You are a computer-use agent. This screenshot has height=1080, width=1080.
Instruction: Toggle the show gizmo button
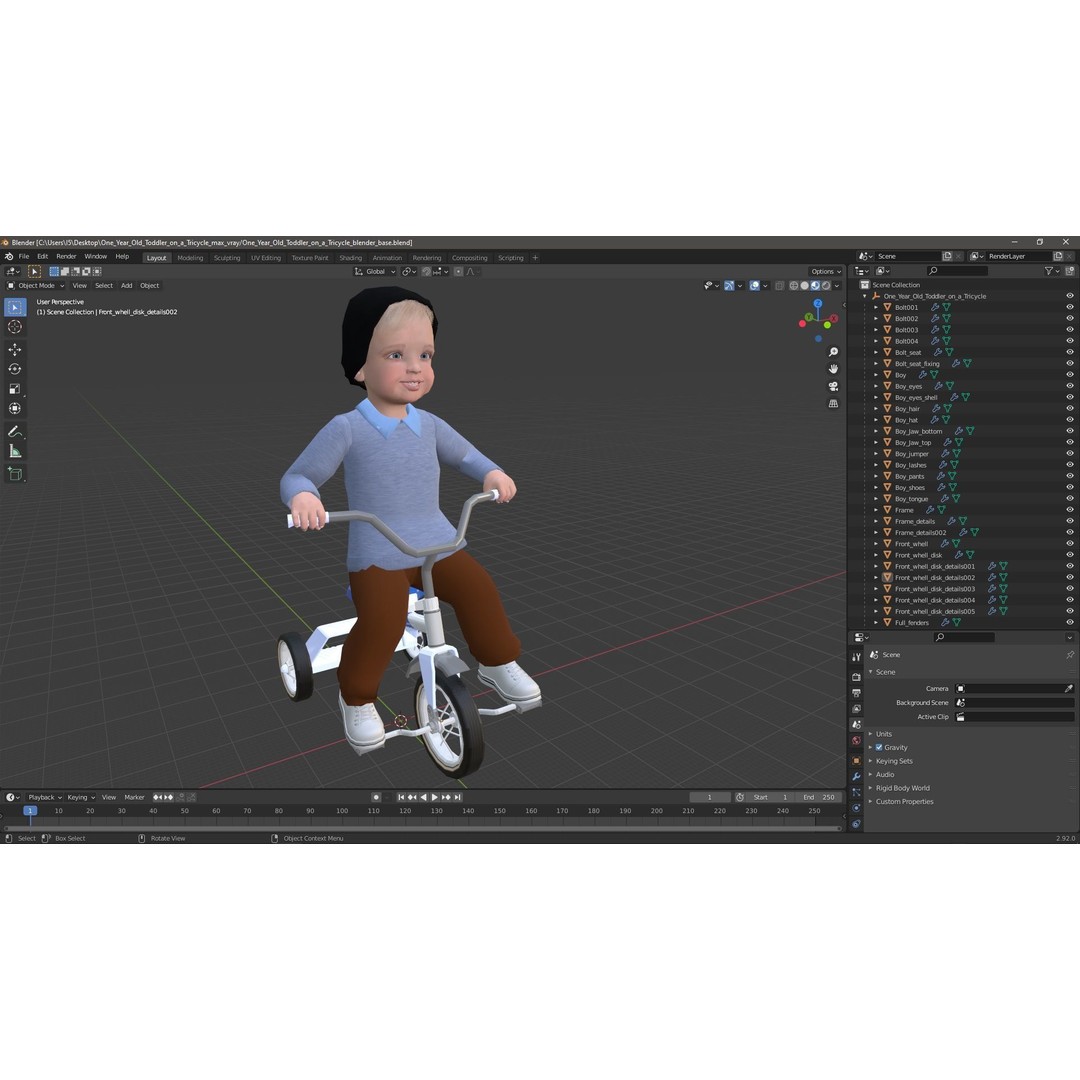point(729,285)
